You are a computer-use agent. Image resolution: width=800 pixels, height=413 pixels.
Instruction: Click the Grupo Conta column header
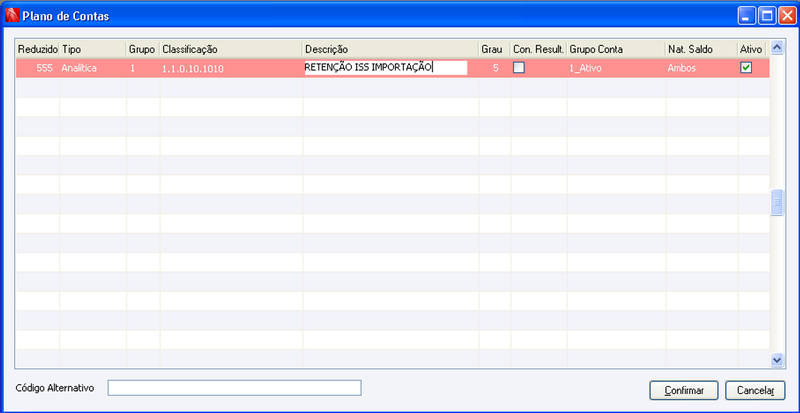(616, 50)
